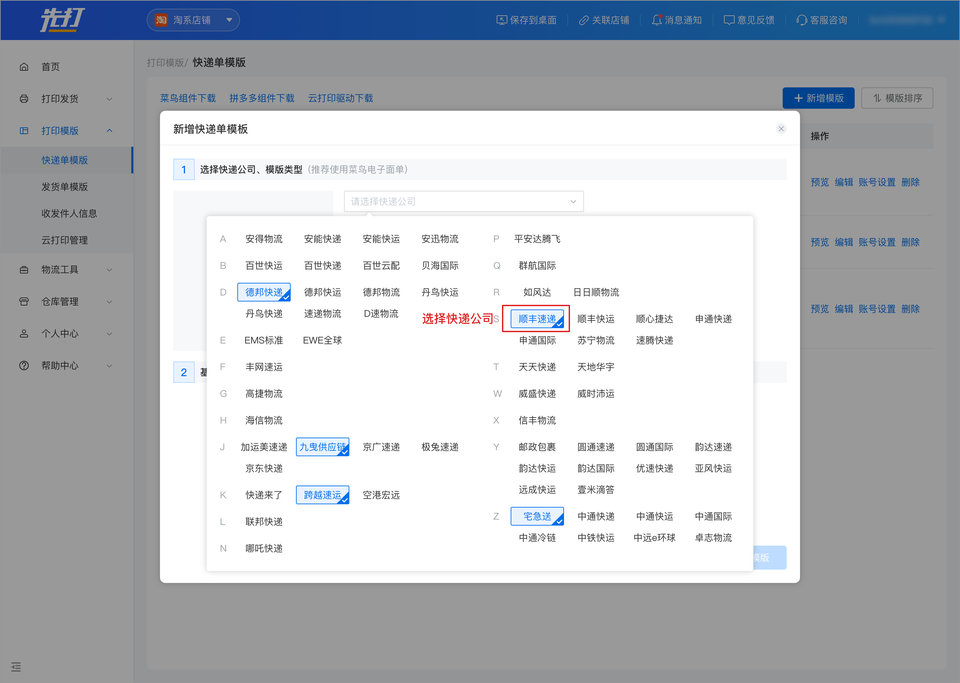Click the 帮助中心 question icon
Screen dimensions: 960x683
pos(24,366)
